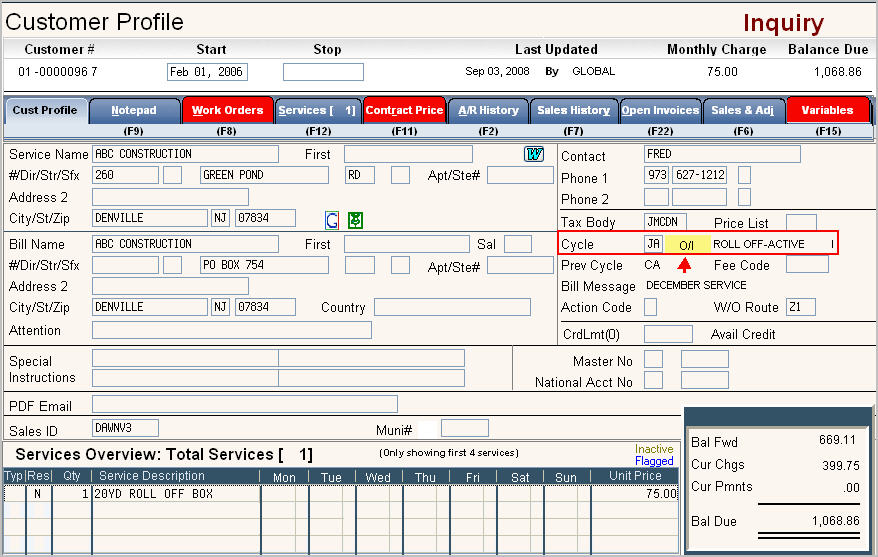Click the service Address 2 field
Screen dimensions: 878x557
point(170,196)
